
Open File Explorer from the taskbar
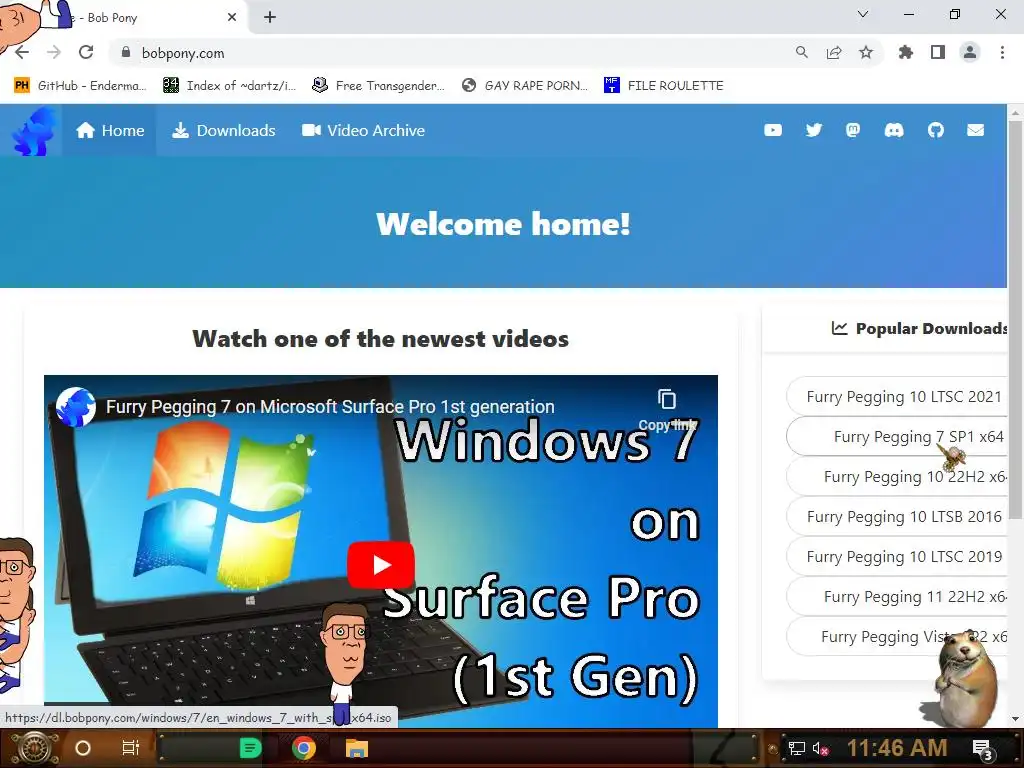tap(357, 748)
